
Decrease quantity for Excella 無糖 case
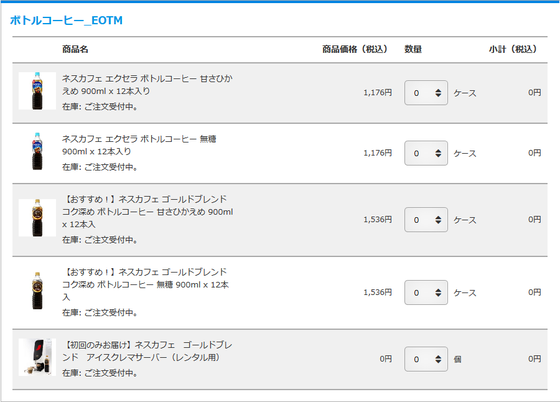(x=438, y=156)
